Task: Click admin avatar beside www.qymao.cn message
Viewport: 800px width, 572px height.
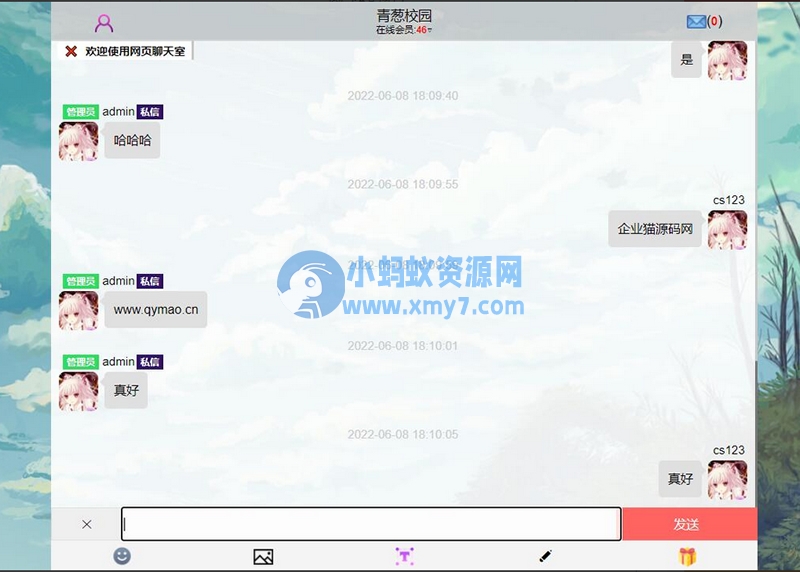Action: click(79, 311)
